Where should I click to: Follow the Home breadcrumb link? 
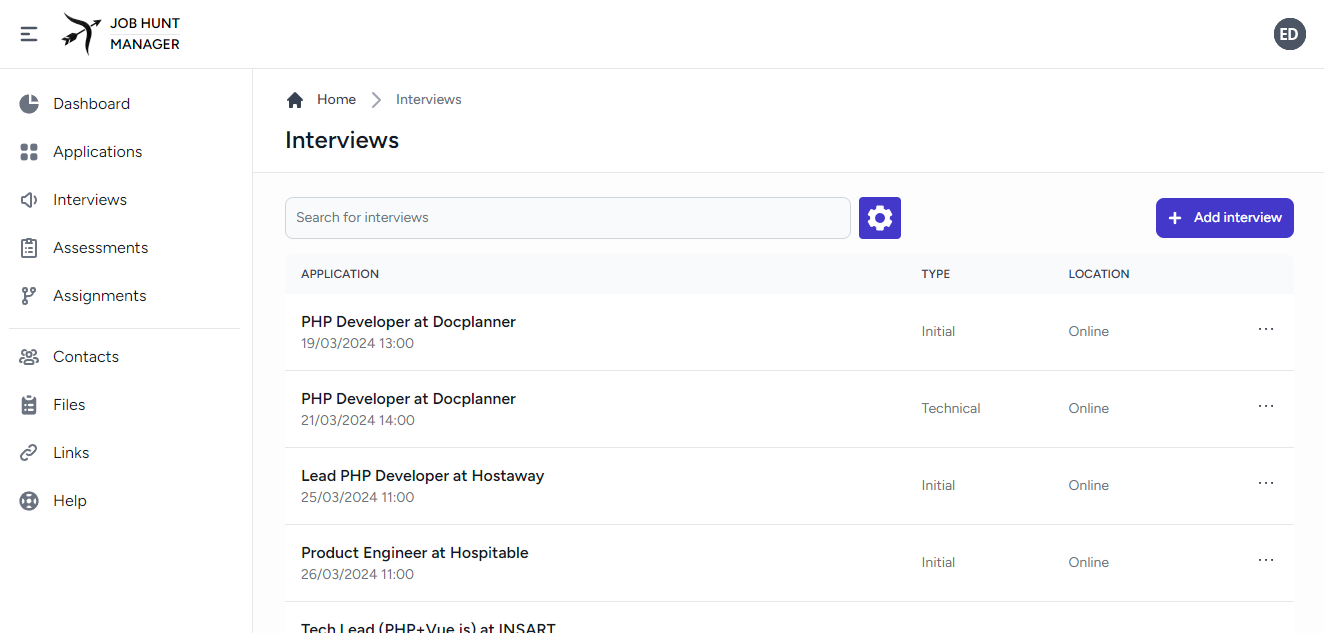[336, 100]
